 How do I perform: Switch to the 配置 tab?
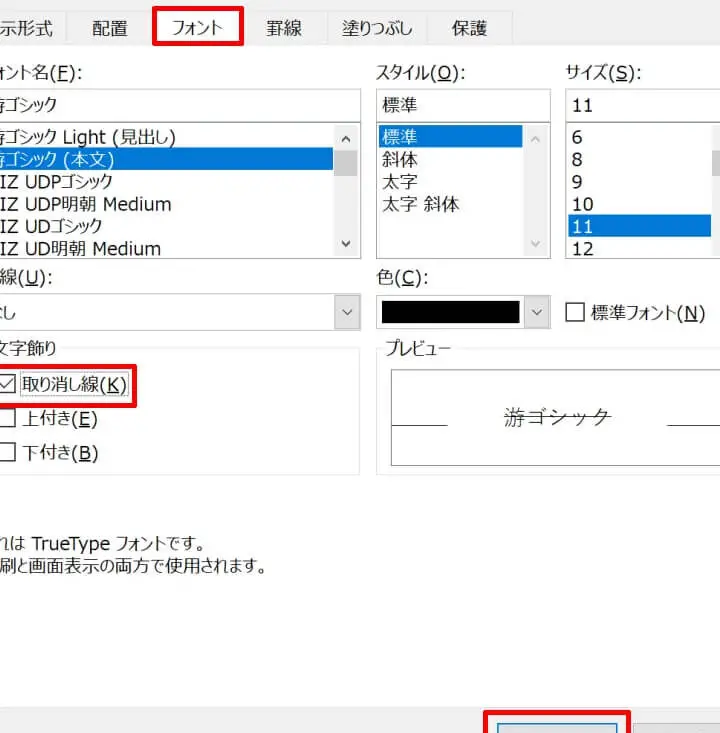109,28
